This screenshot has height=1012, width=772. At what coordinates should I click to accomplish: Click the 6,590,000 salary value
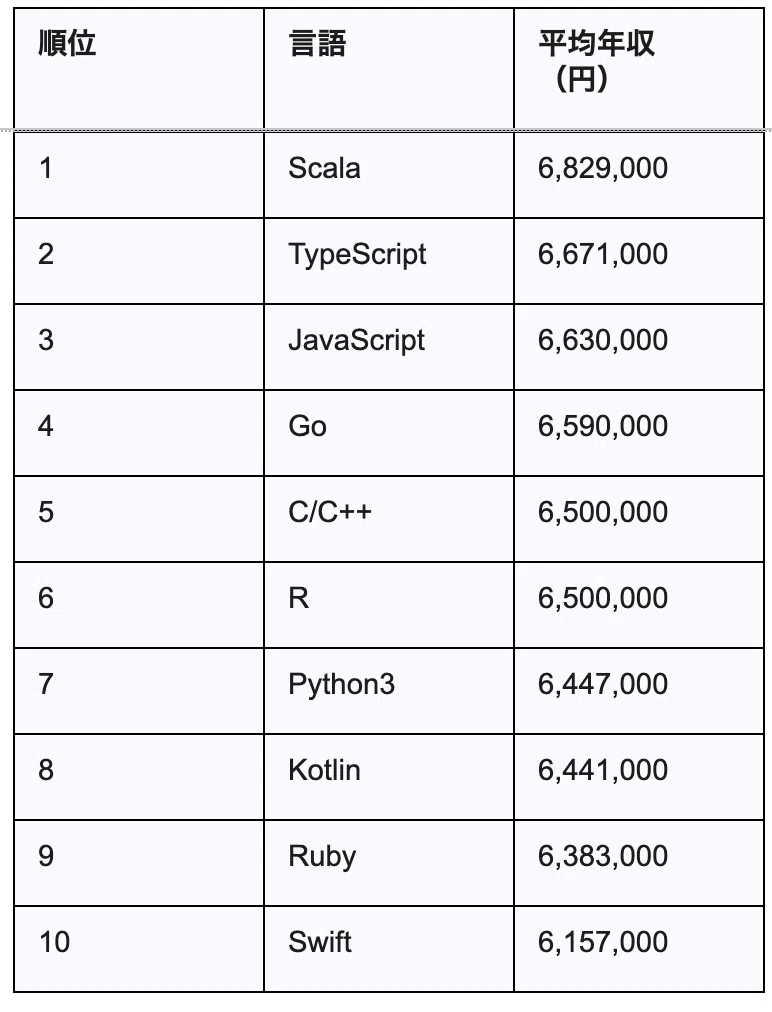603,426
